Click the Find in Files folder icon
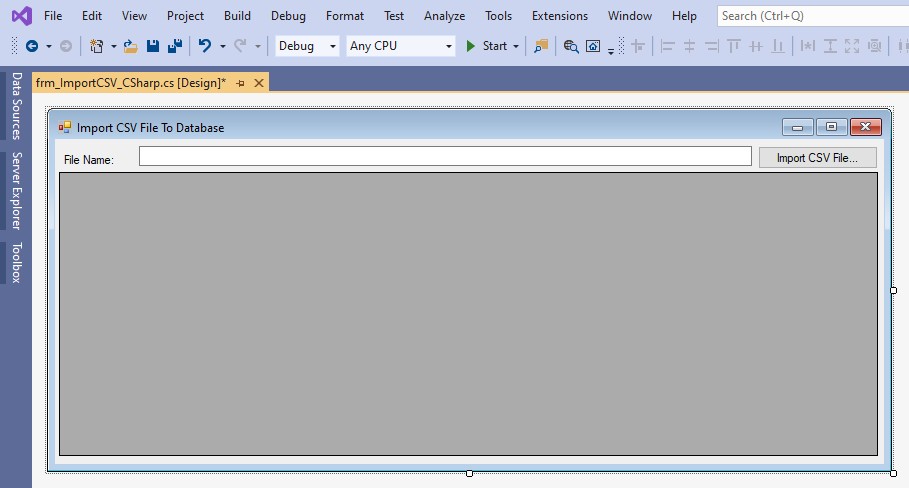 [x=541, y=46]
